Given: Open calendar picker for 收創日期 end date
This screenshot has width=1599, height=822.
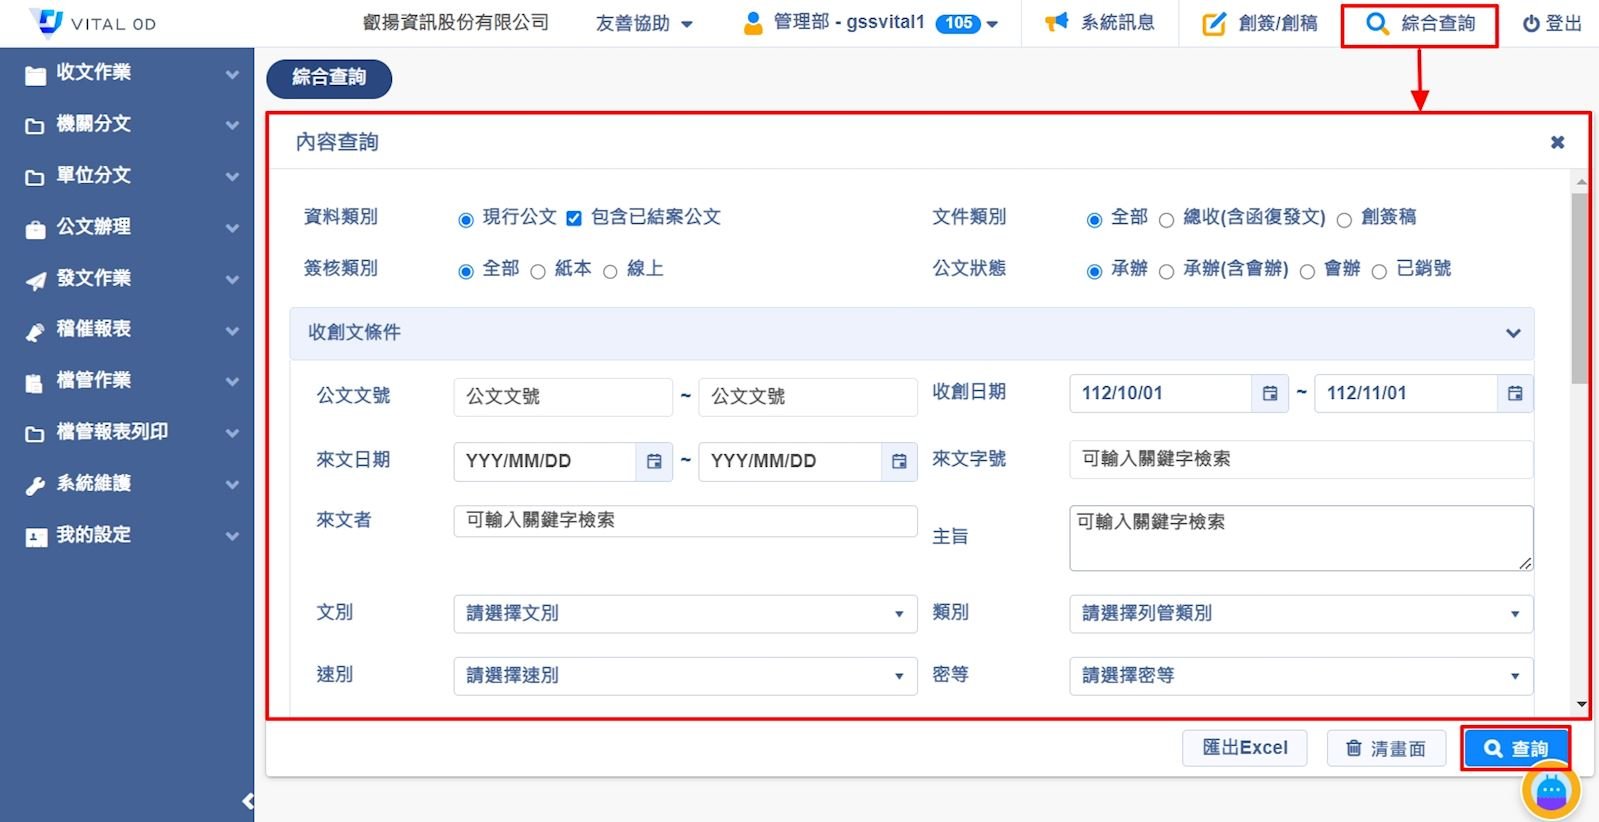Looking at the screenshot, I should point(1514,394).
